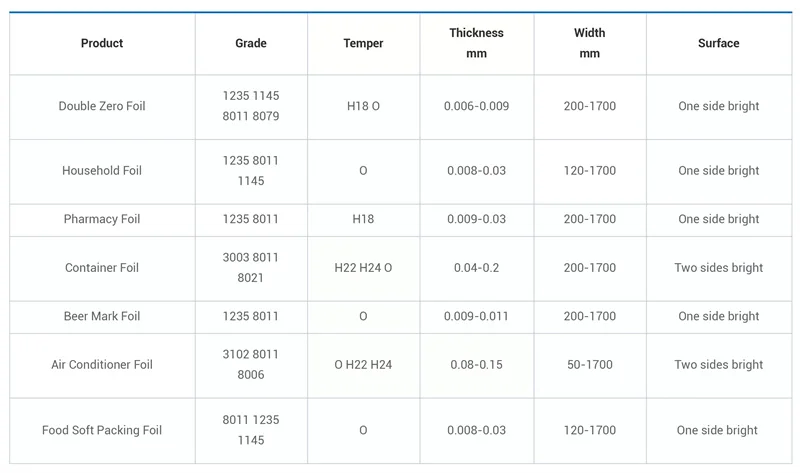
Task: Click the H22 H24 O temper cell
Action: coord(363,268)
